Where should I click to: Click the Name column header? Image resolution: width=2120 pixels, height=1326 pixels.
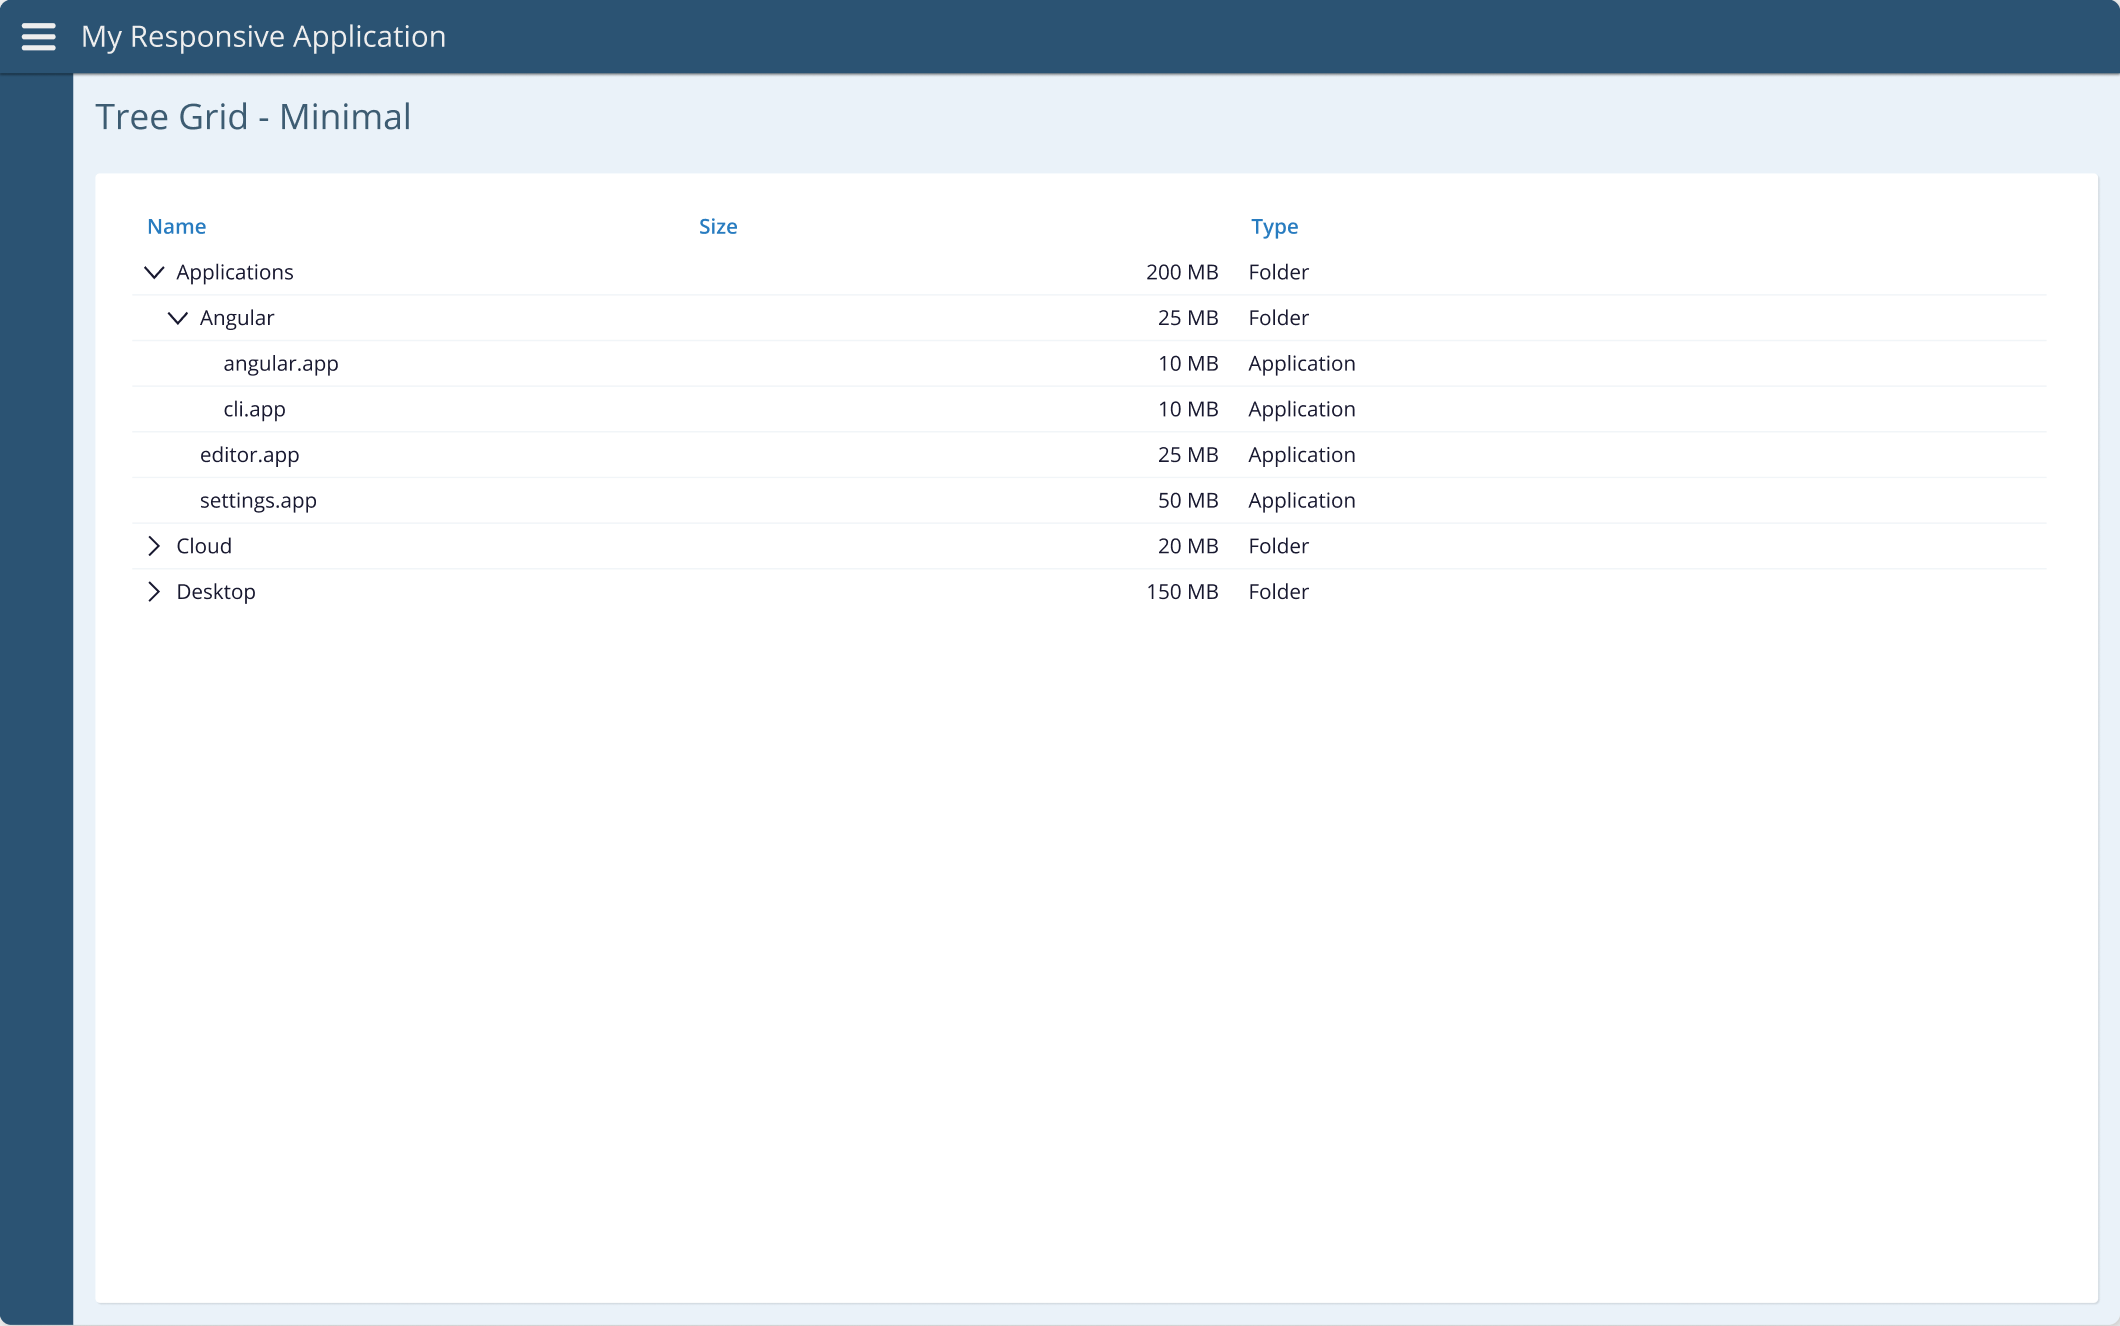176,227
